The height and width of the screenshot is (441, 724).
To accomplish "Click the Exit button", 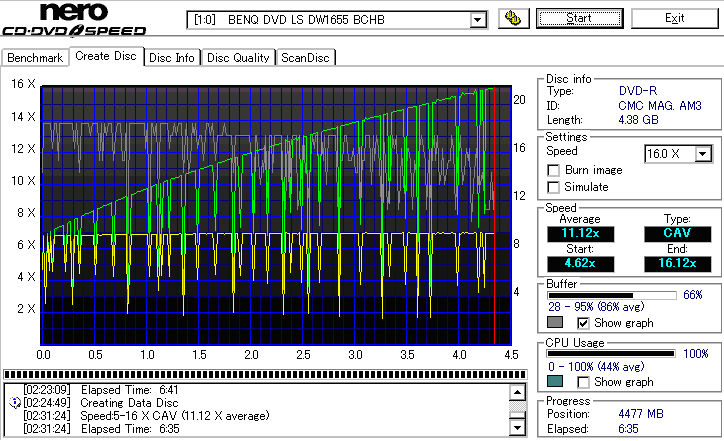I will [675, 18].
